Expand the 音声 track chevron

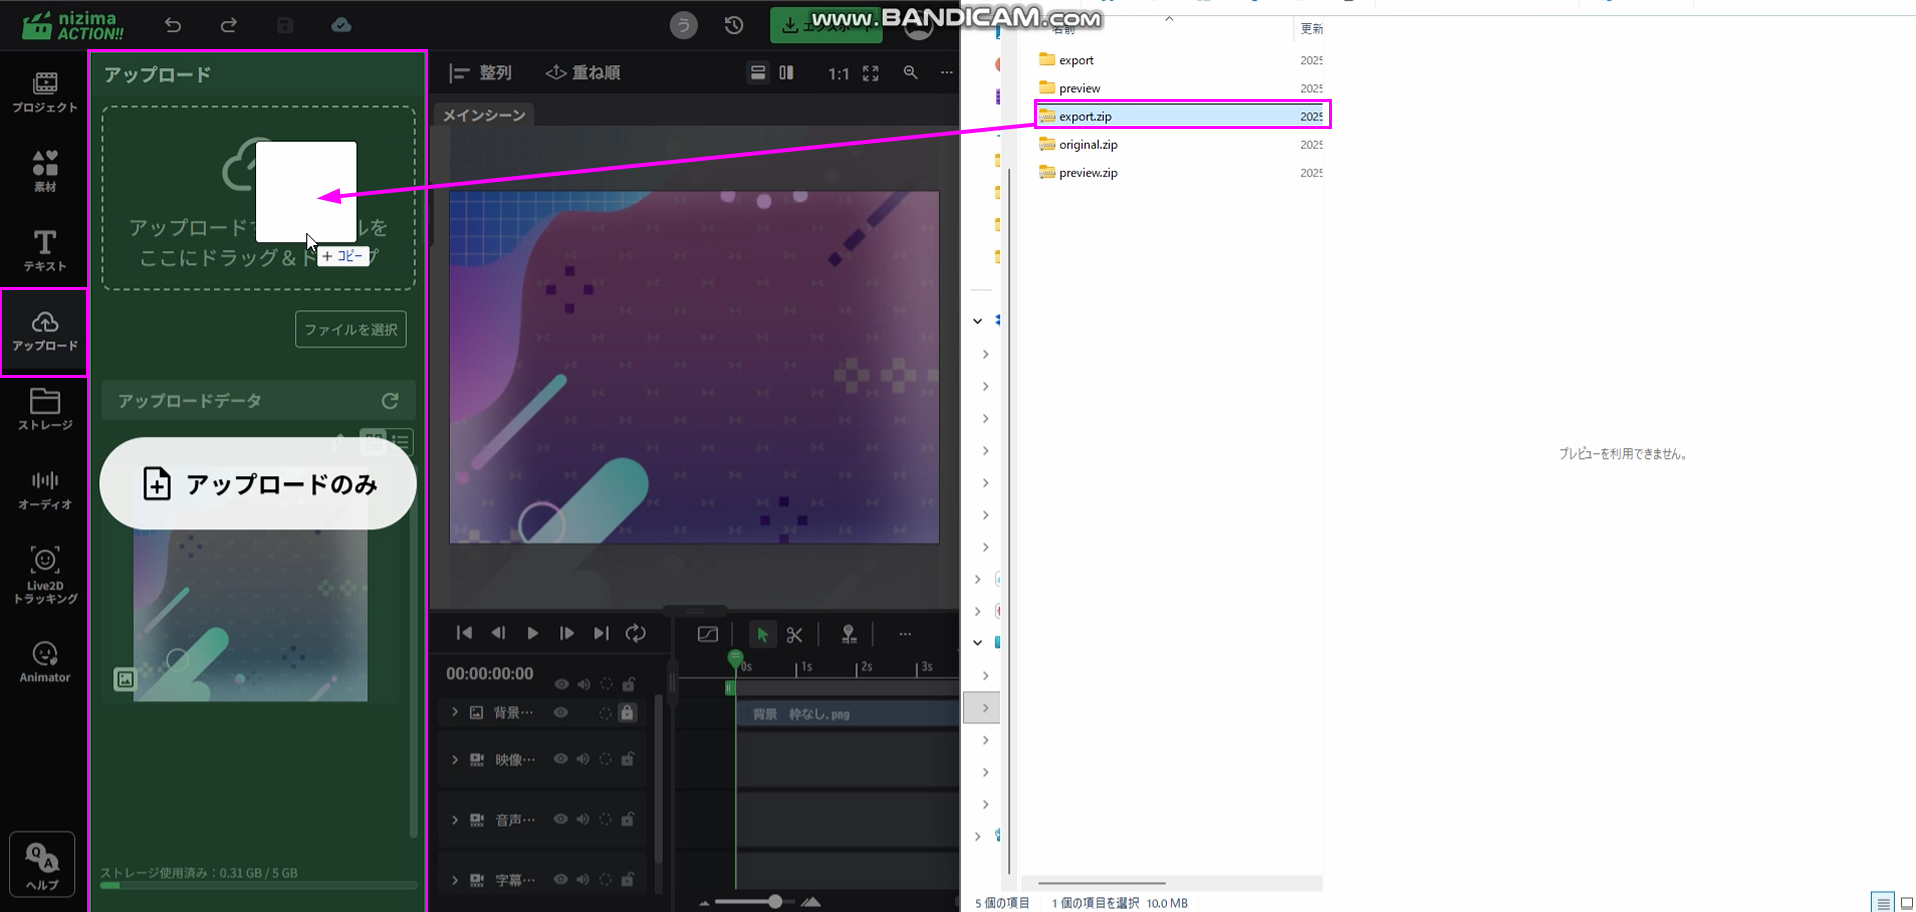(455, 820)
